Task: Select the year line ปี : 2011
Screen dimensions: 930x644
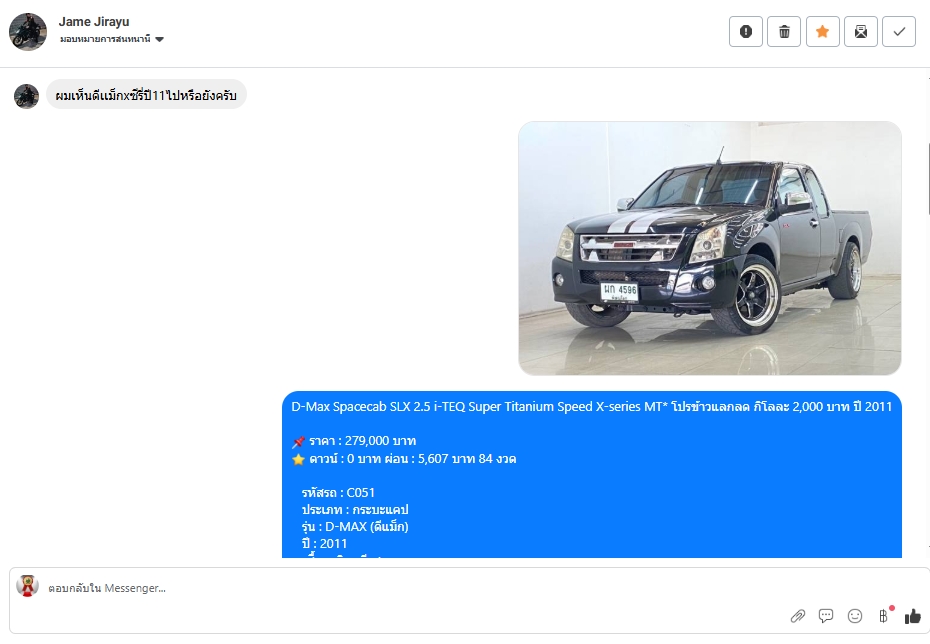Action: (x=324, y=544)
